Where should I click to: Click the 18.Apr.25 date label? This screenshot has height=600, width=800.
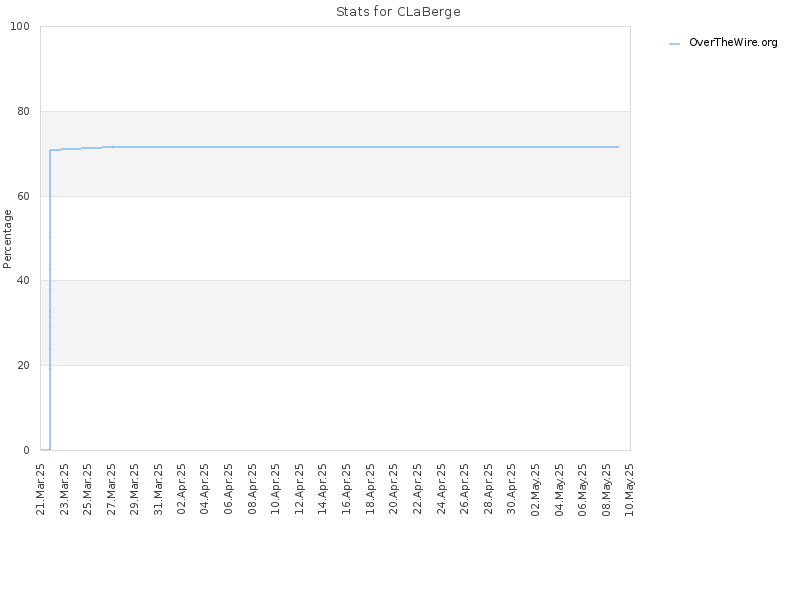[370, 489]
